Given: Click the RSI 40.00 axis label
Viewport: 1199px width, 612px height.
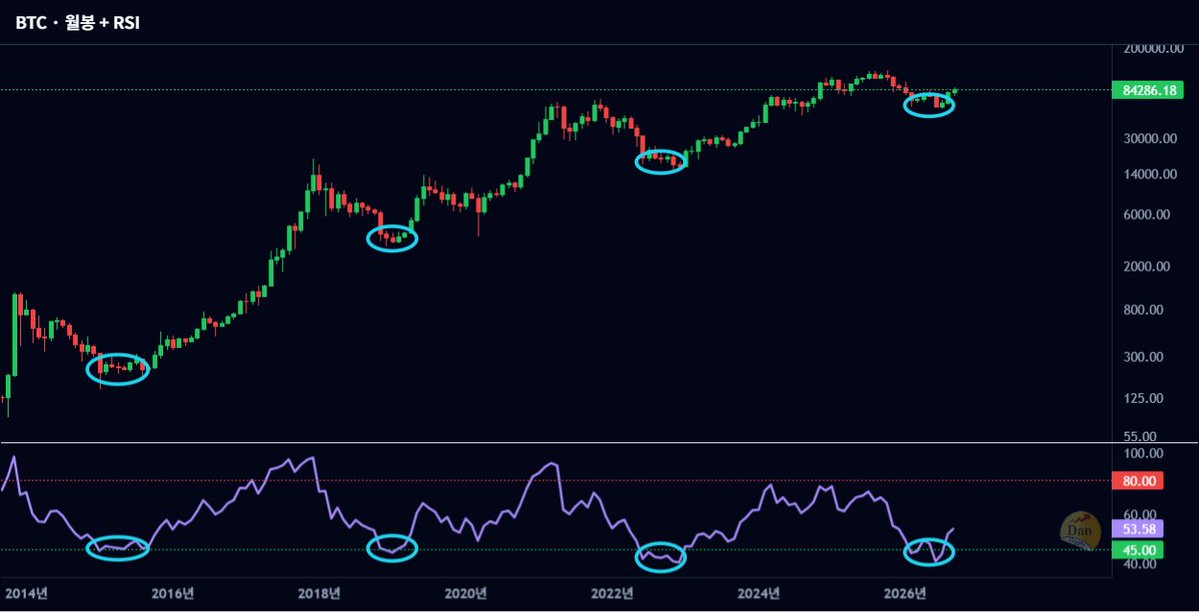Looking at the screenshot, I should click(1141, 564).
